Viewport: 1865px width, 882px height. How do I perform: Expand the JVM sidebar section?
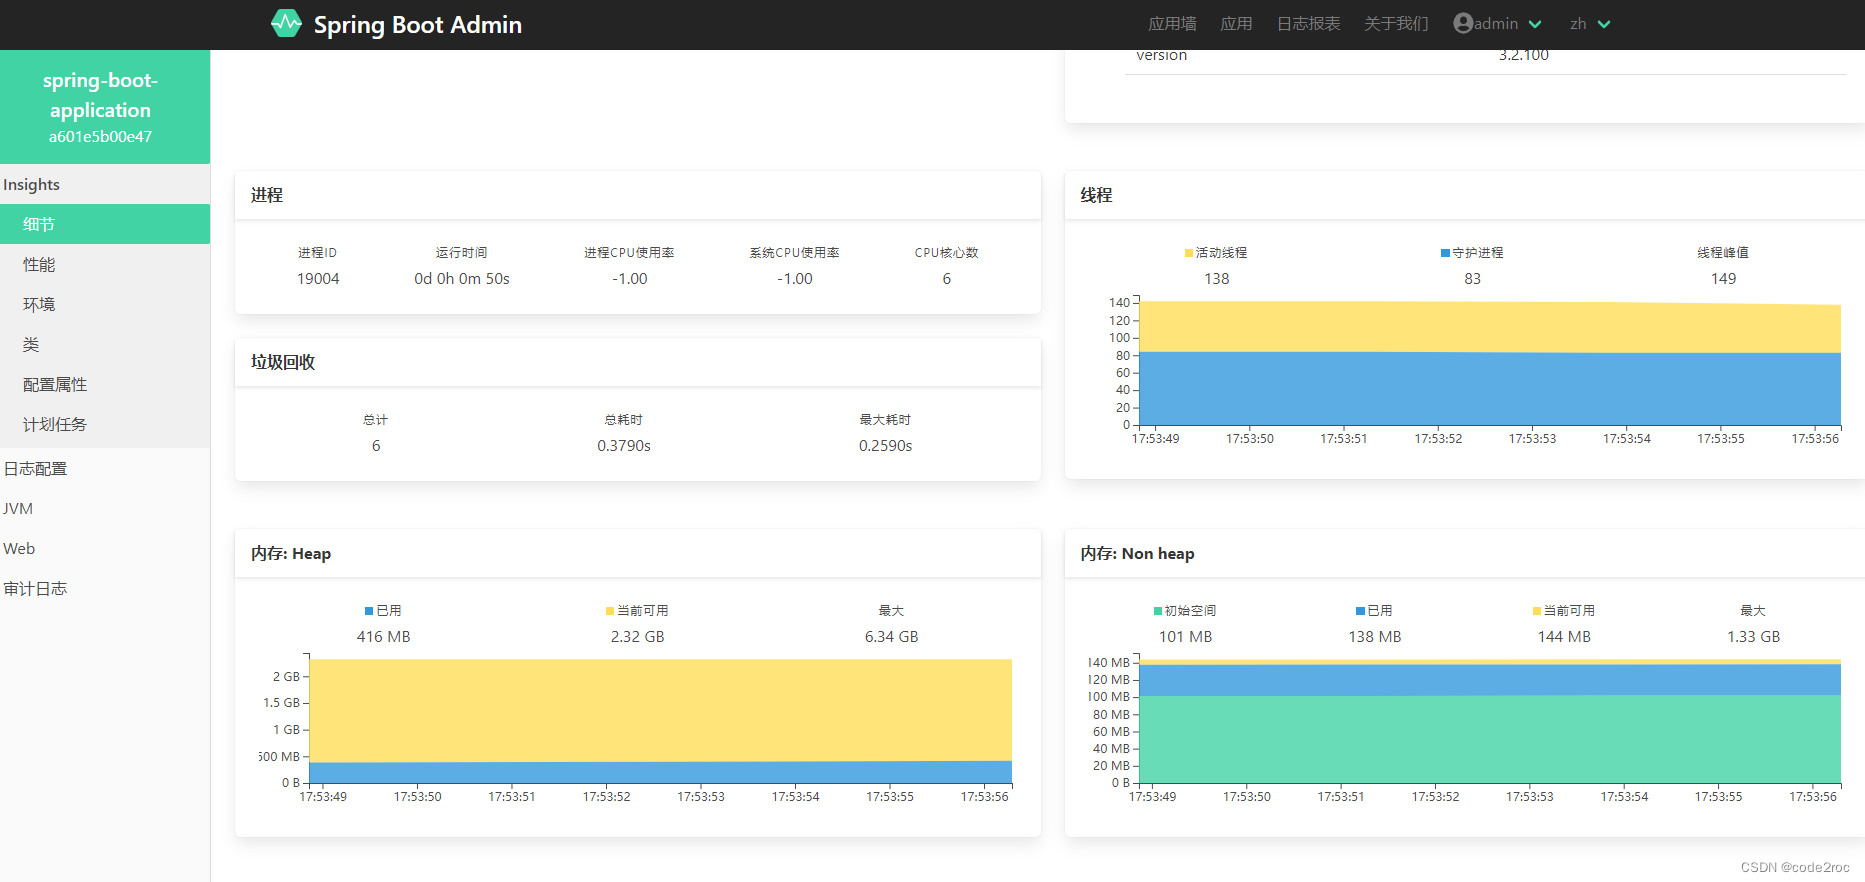point(105,508)
